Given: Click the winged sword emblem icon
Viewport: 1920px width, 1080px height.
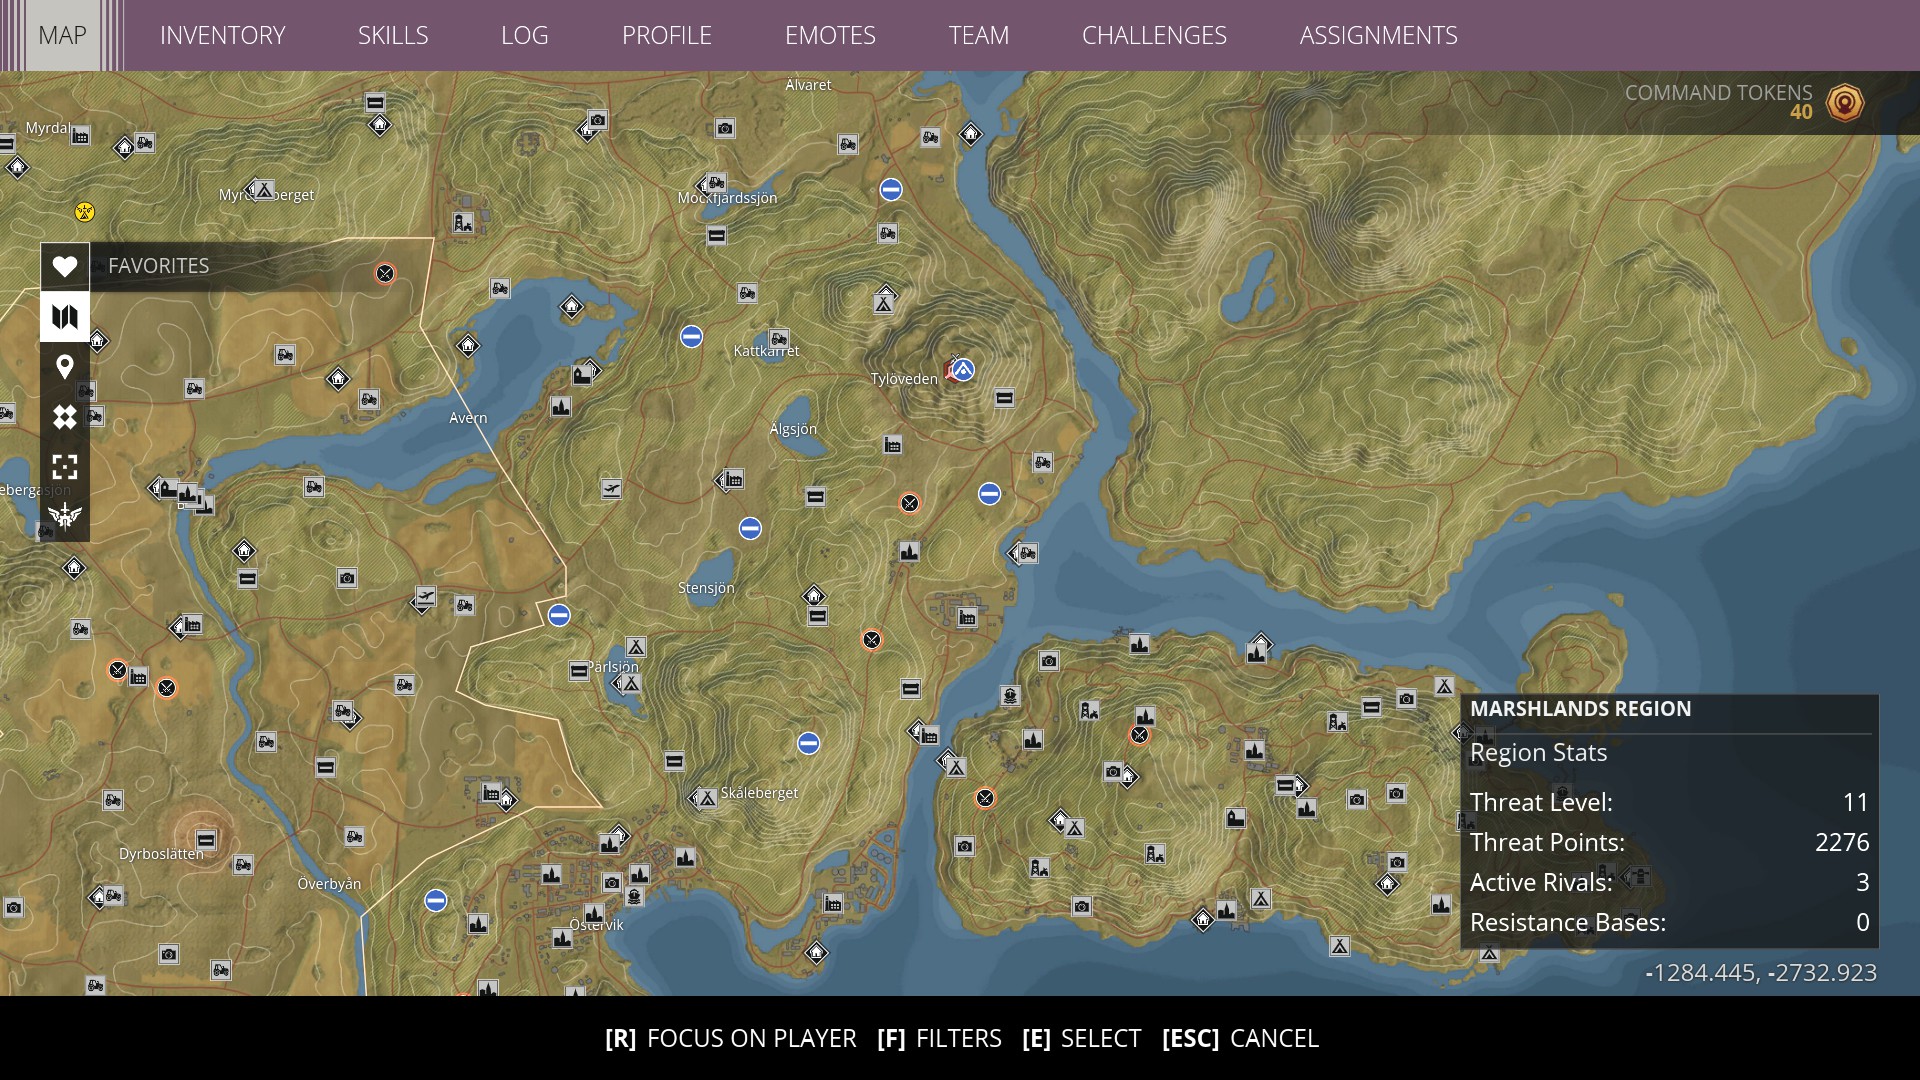Looking at the screenshot, I should pyautogui.click(x=65, y=516).
